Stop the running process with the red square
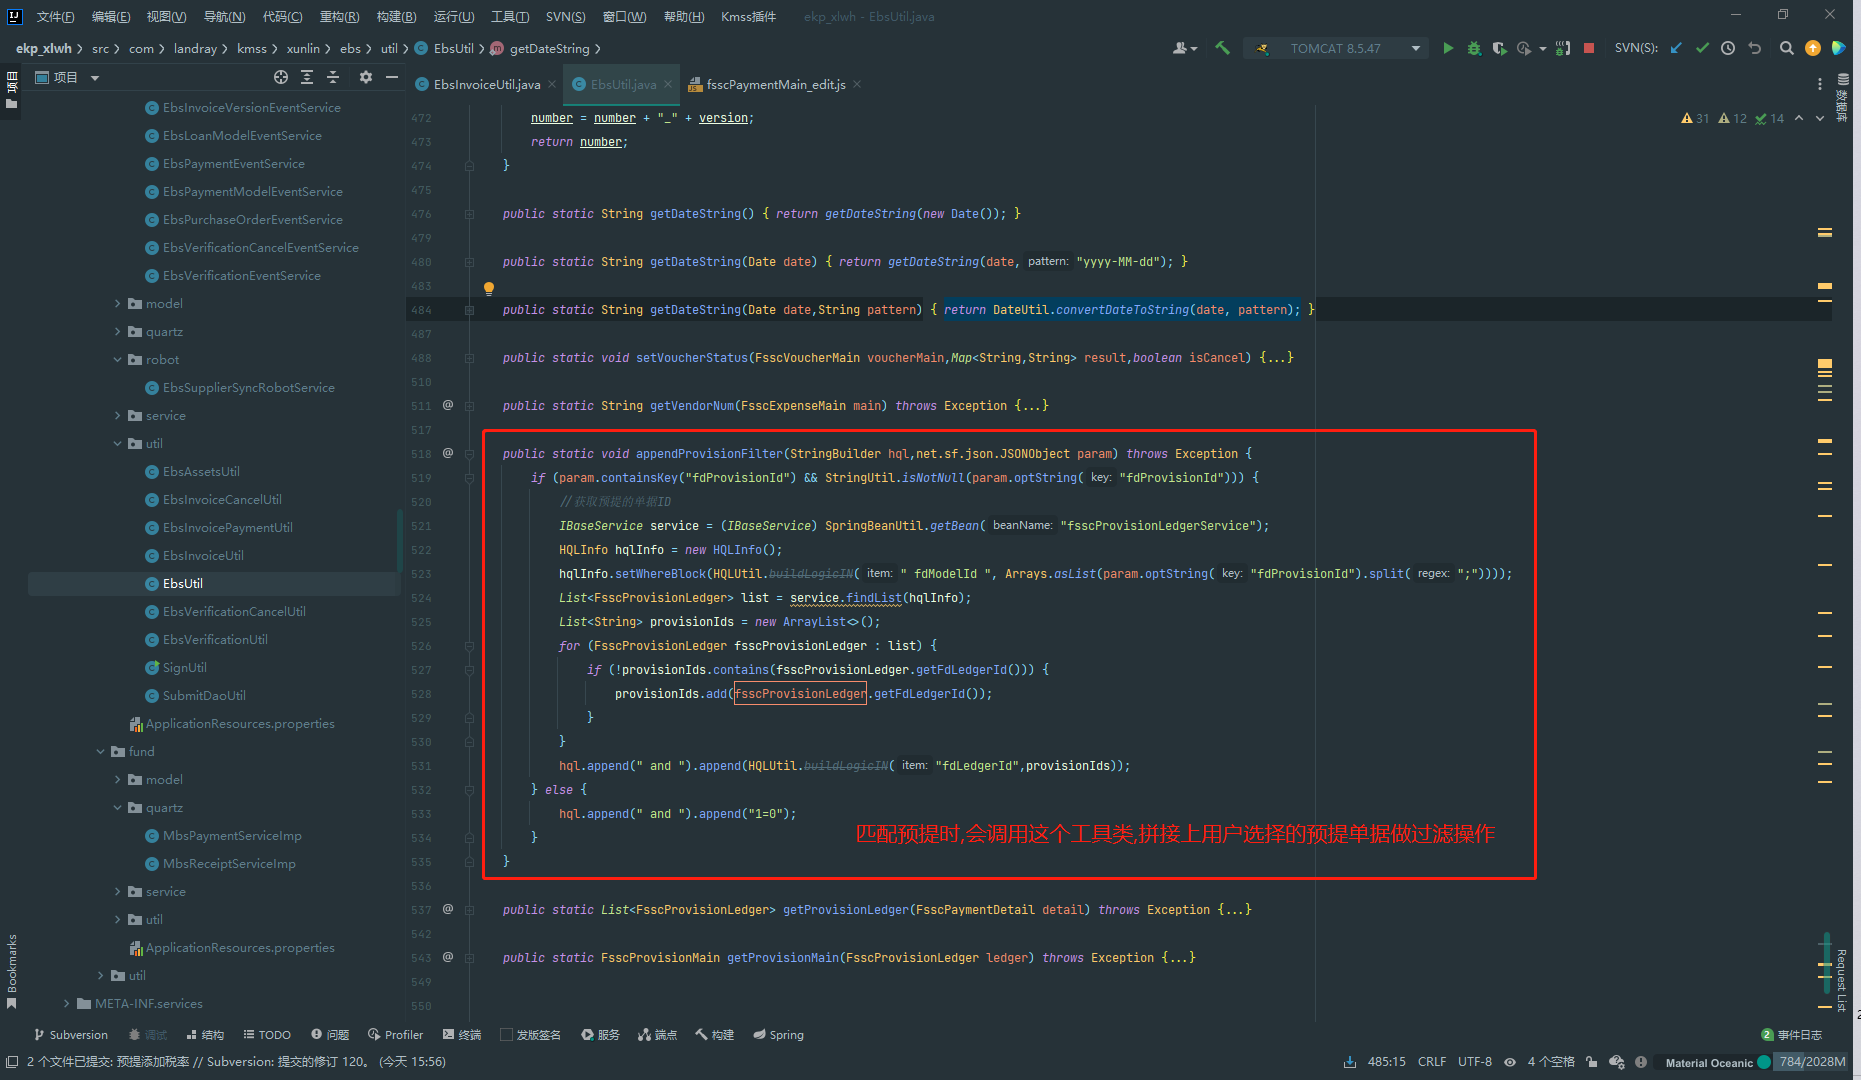The height and width of the screenshot is (1080, 1861). 1588,48
